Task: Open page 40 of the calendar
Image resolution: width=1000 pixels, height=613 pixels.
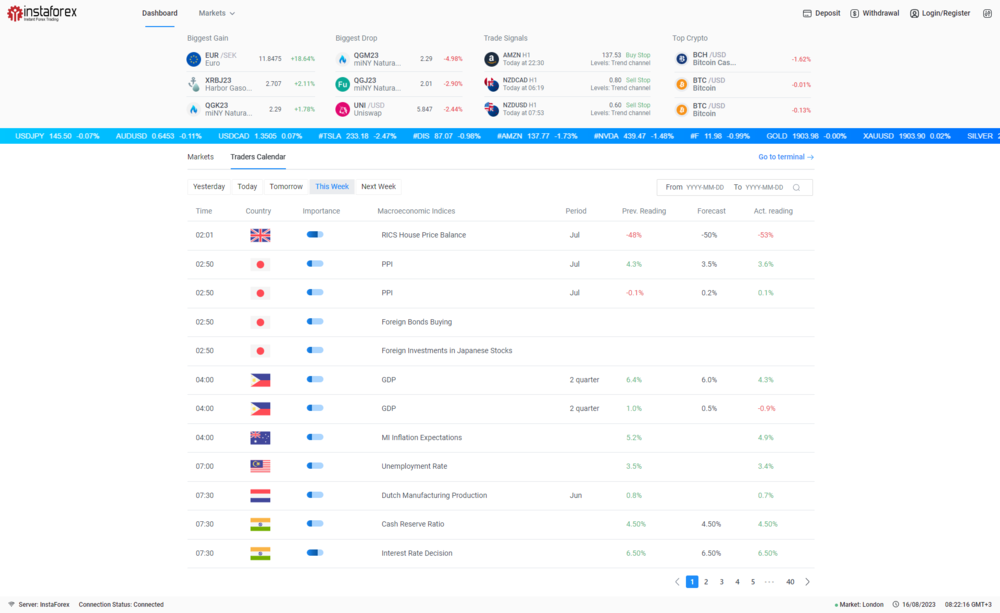Action: tap(790, 582)
